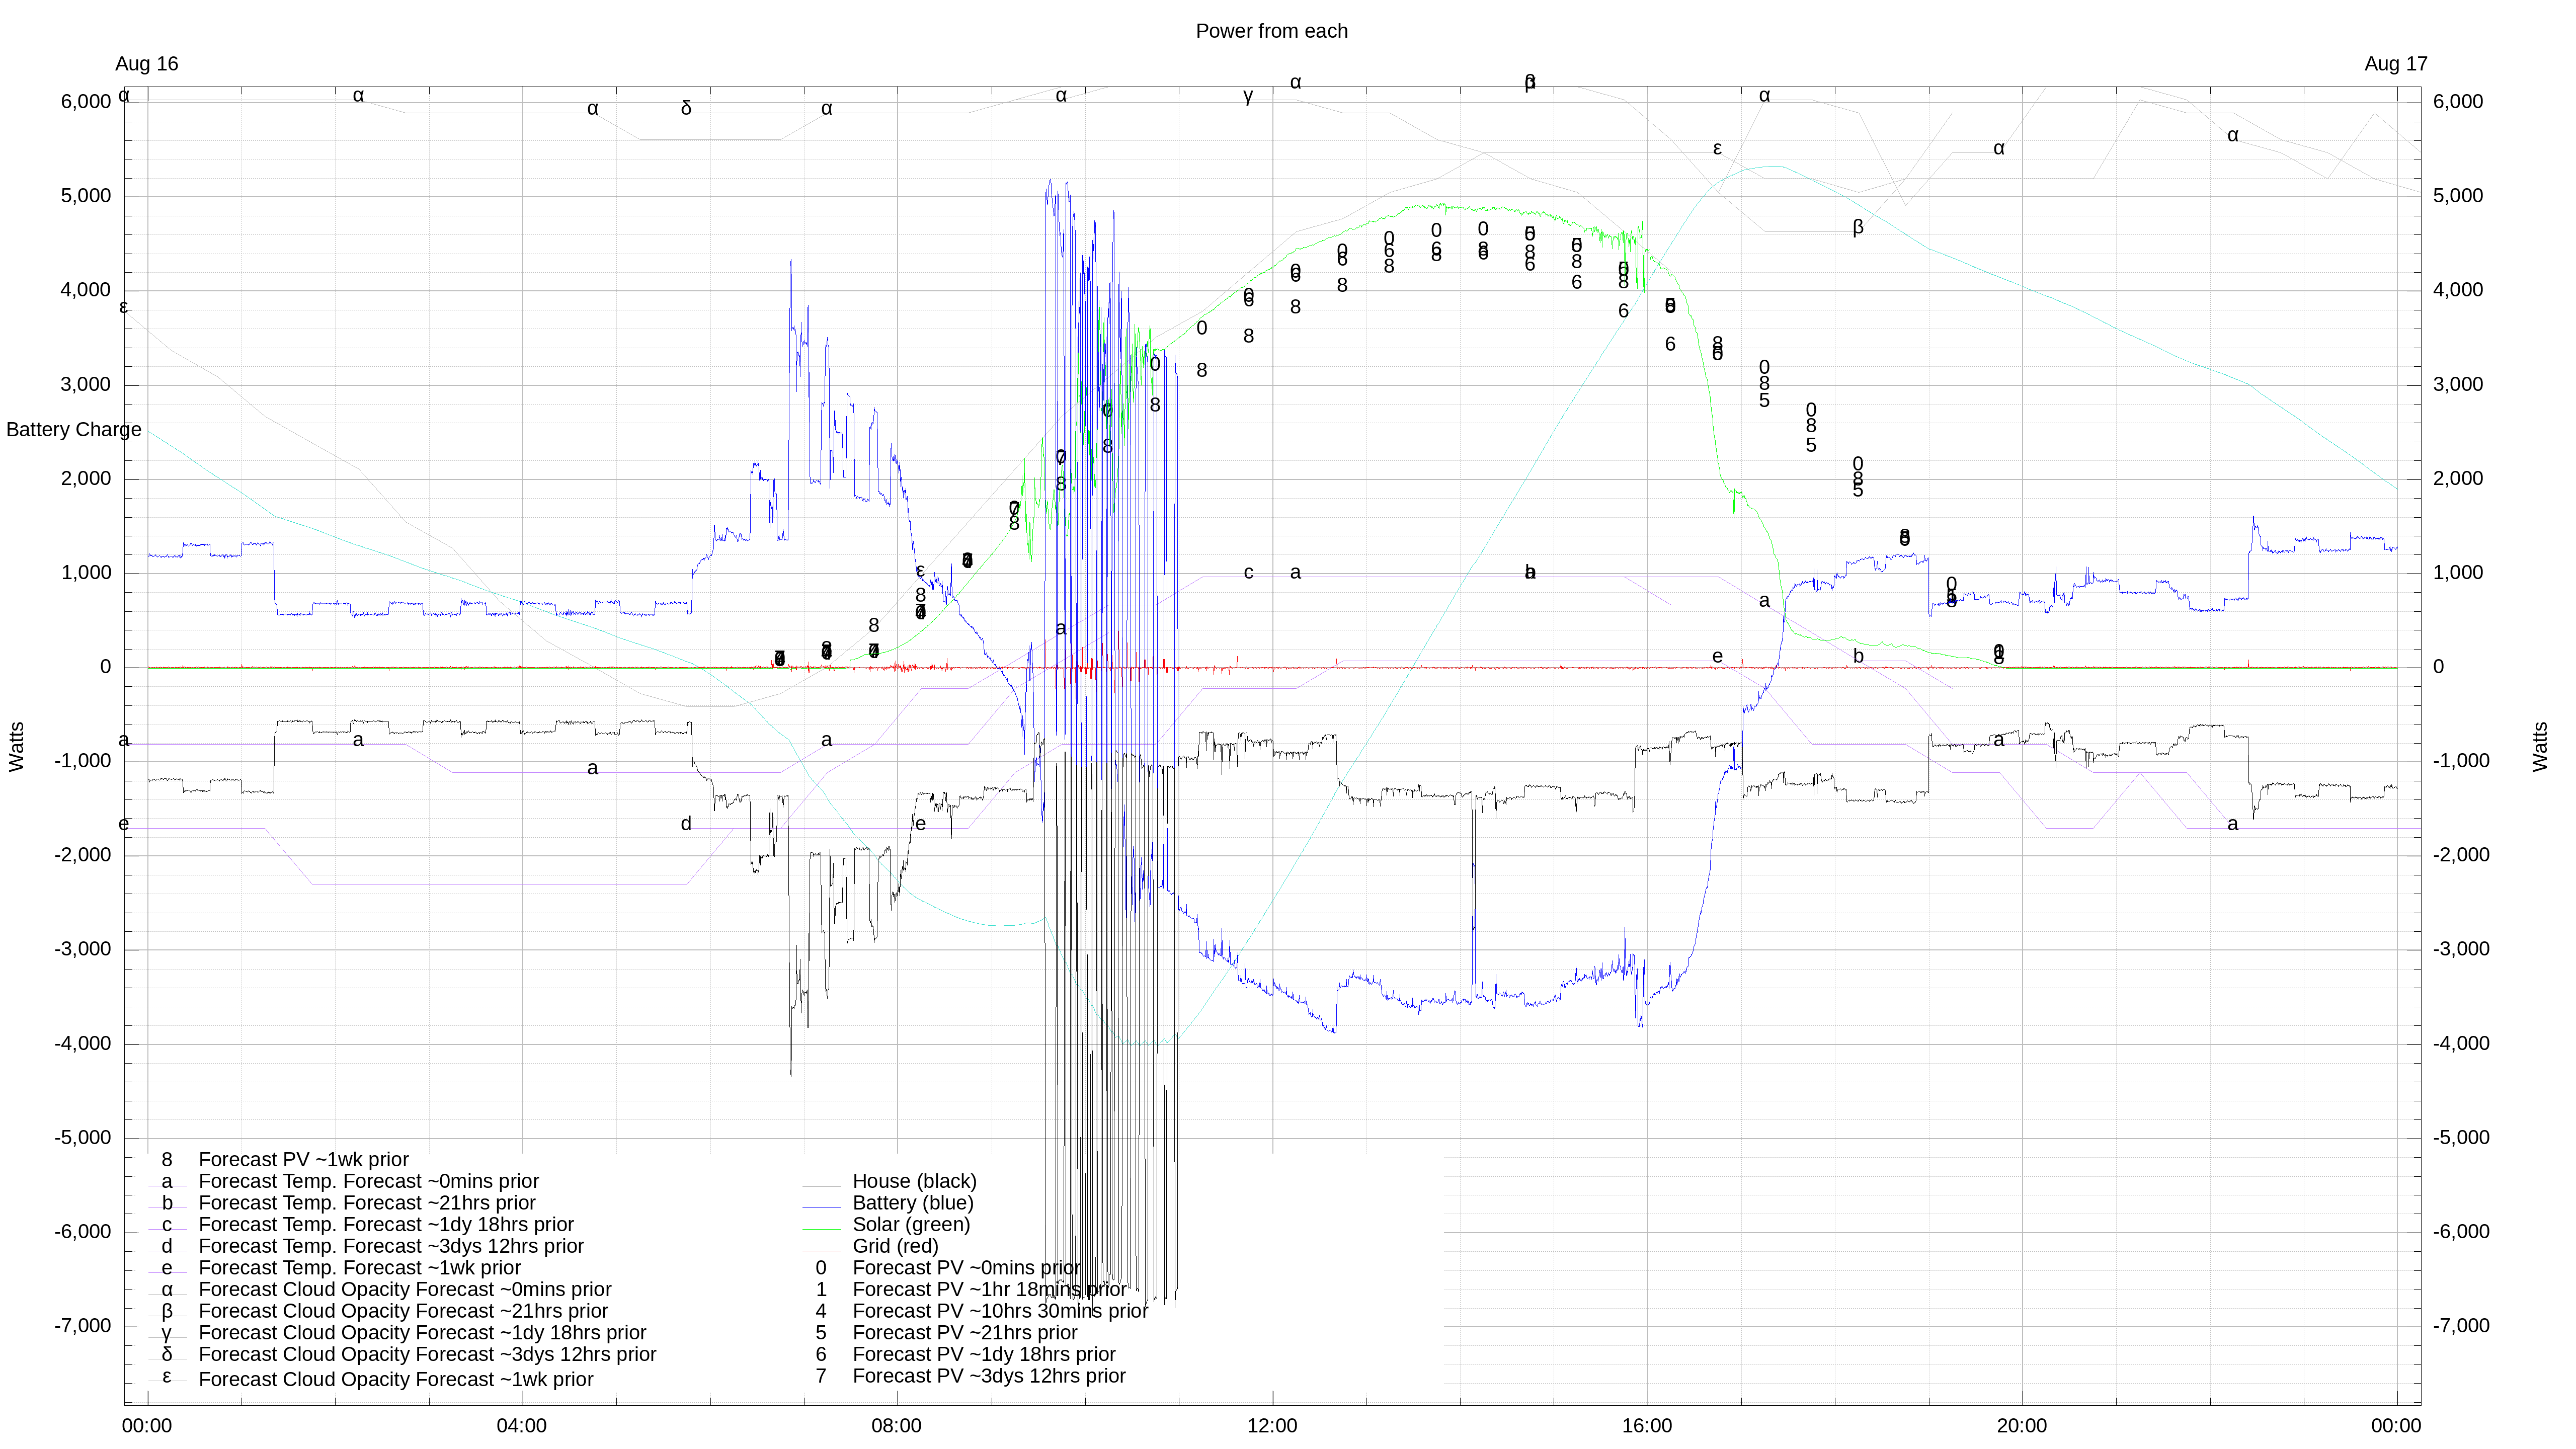Click the 'Aug 16' date label

(146, 64)
